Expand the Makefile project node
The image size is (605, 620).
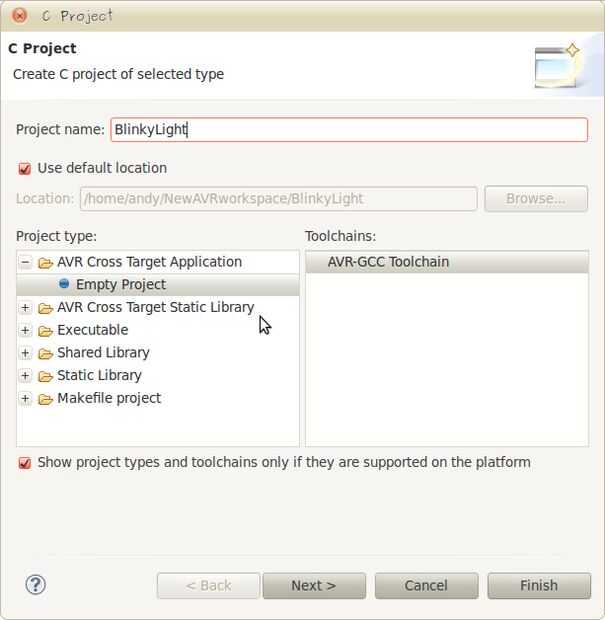click(25, 398)
